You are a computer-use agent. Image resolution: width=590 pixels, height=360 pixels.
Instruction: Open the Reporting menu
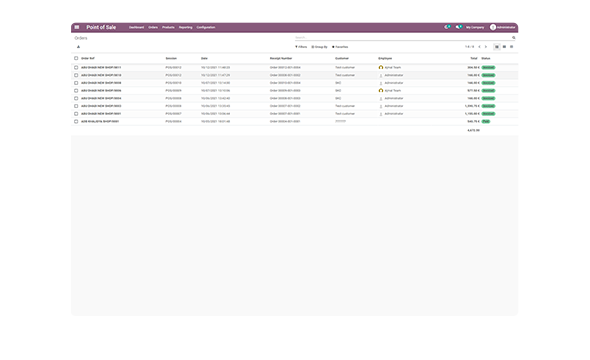coord(186,27)
